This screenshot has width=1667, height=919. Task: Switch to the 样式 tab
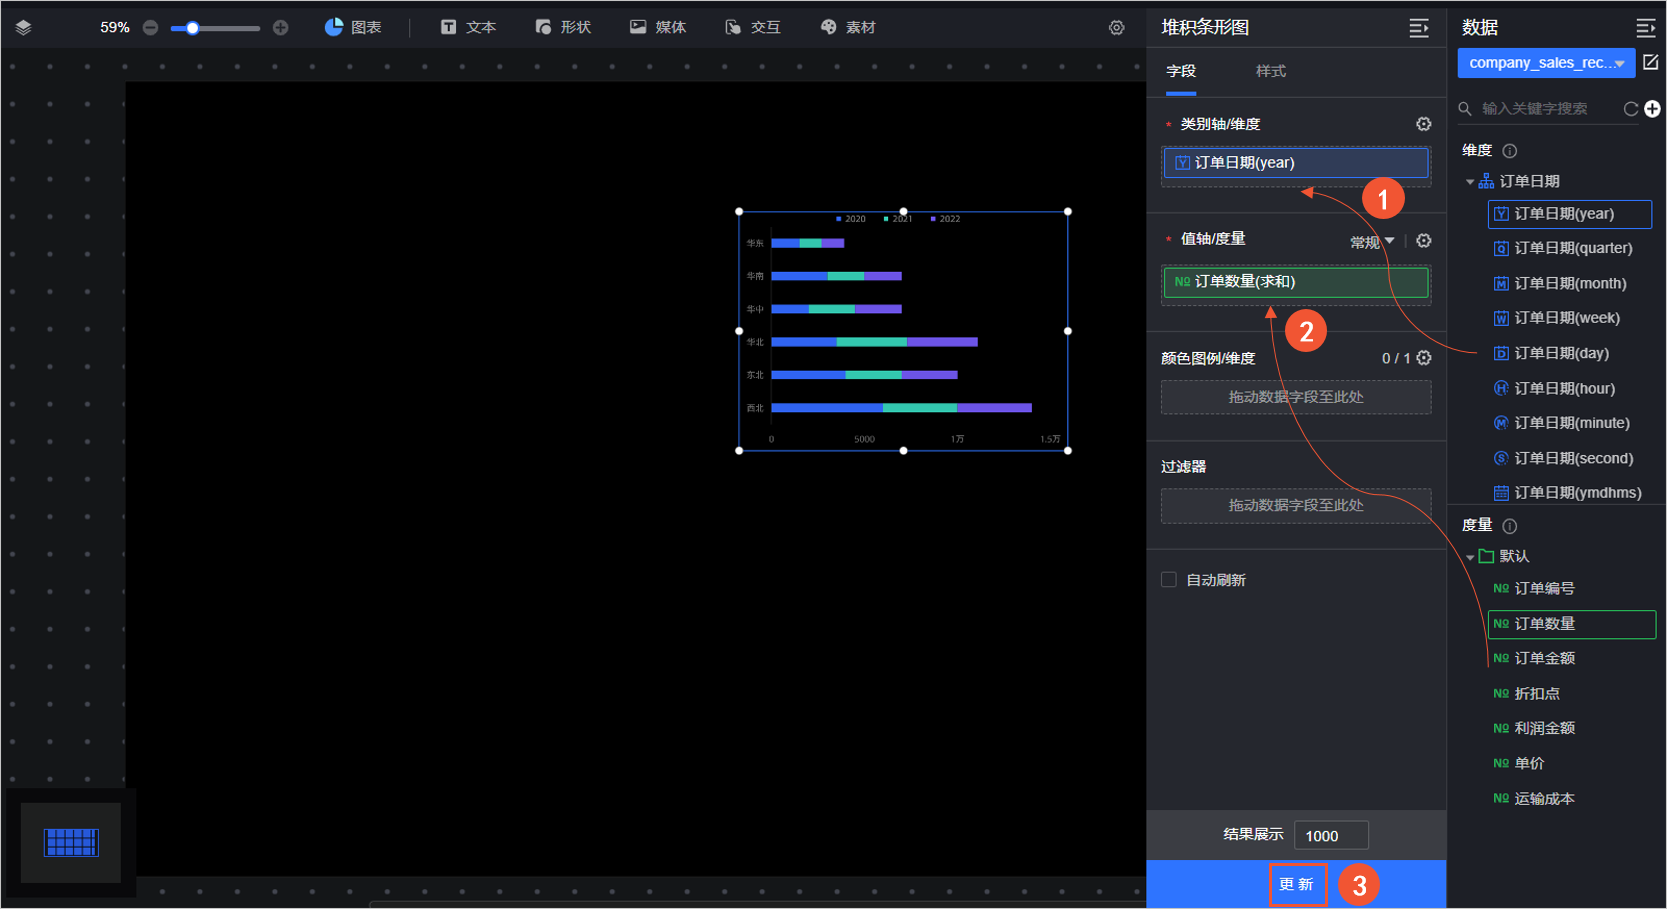click(1270, 71)
